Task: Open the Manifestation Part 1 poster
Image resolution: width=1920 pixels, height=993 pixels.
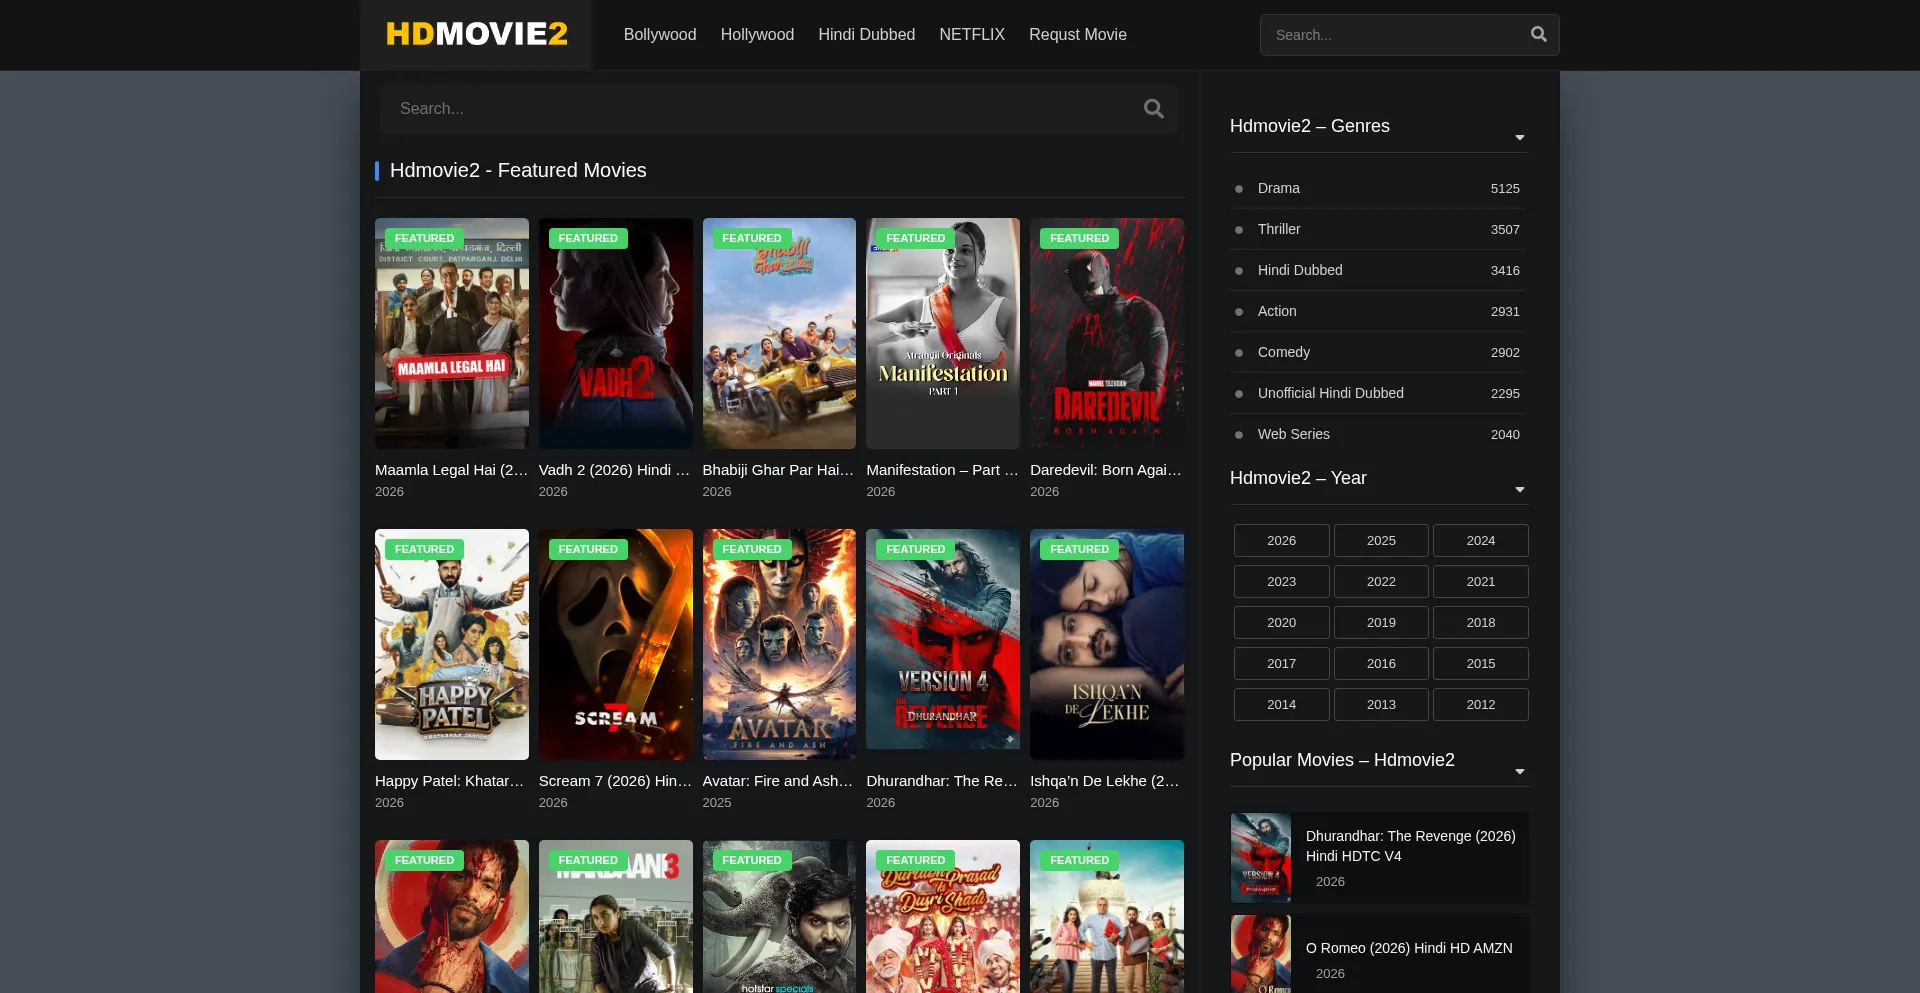Action: coord(943,333)
